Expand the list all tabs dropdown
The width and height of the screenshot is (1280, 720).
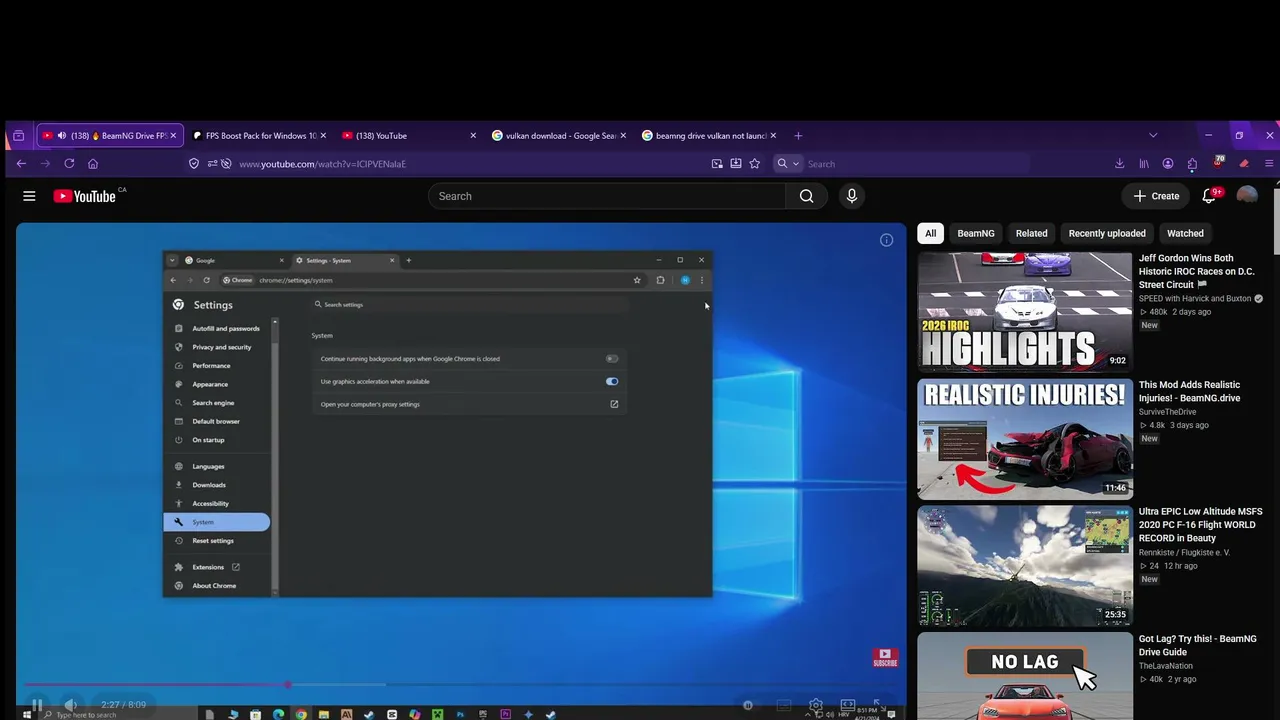[x=1153, y=136]
